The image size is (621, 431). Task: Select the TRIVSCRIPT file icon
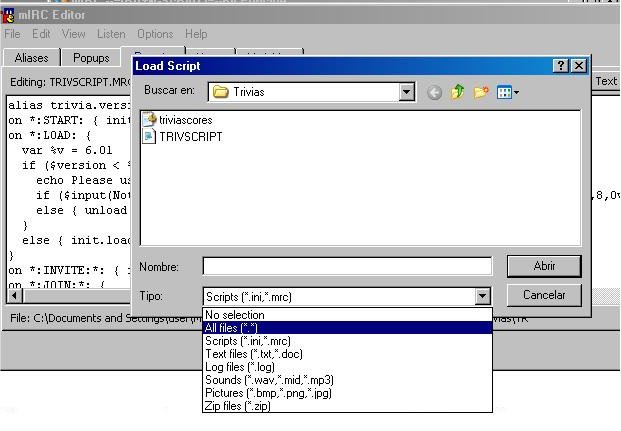pyautogui.click(x=149, y=137)
